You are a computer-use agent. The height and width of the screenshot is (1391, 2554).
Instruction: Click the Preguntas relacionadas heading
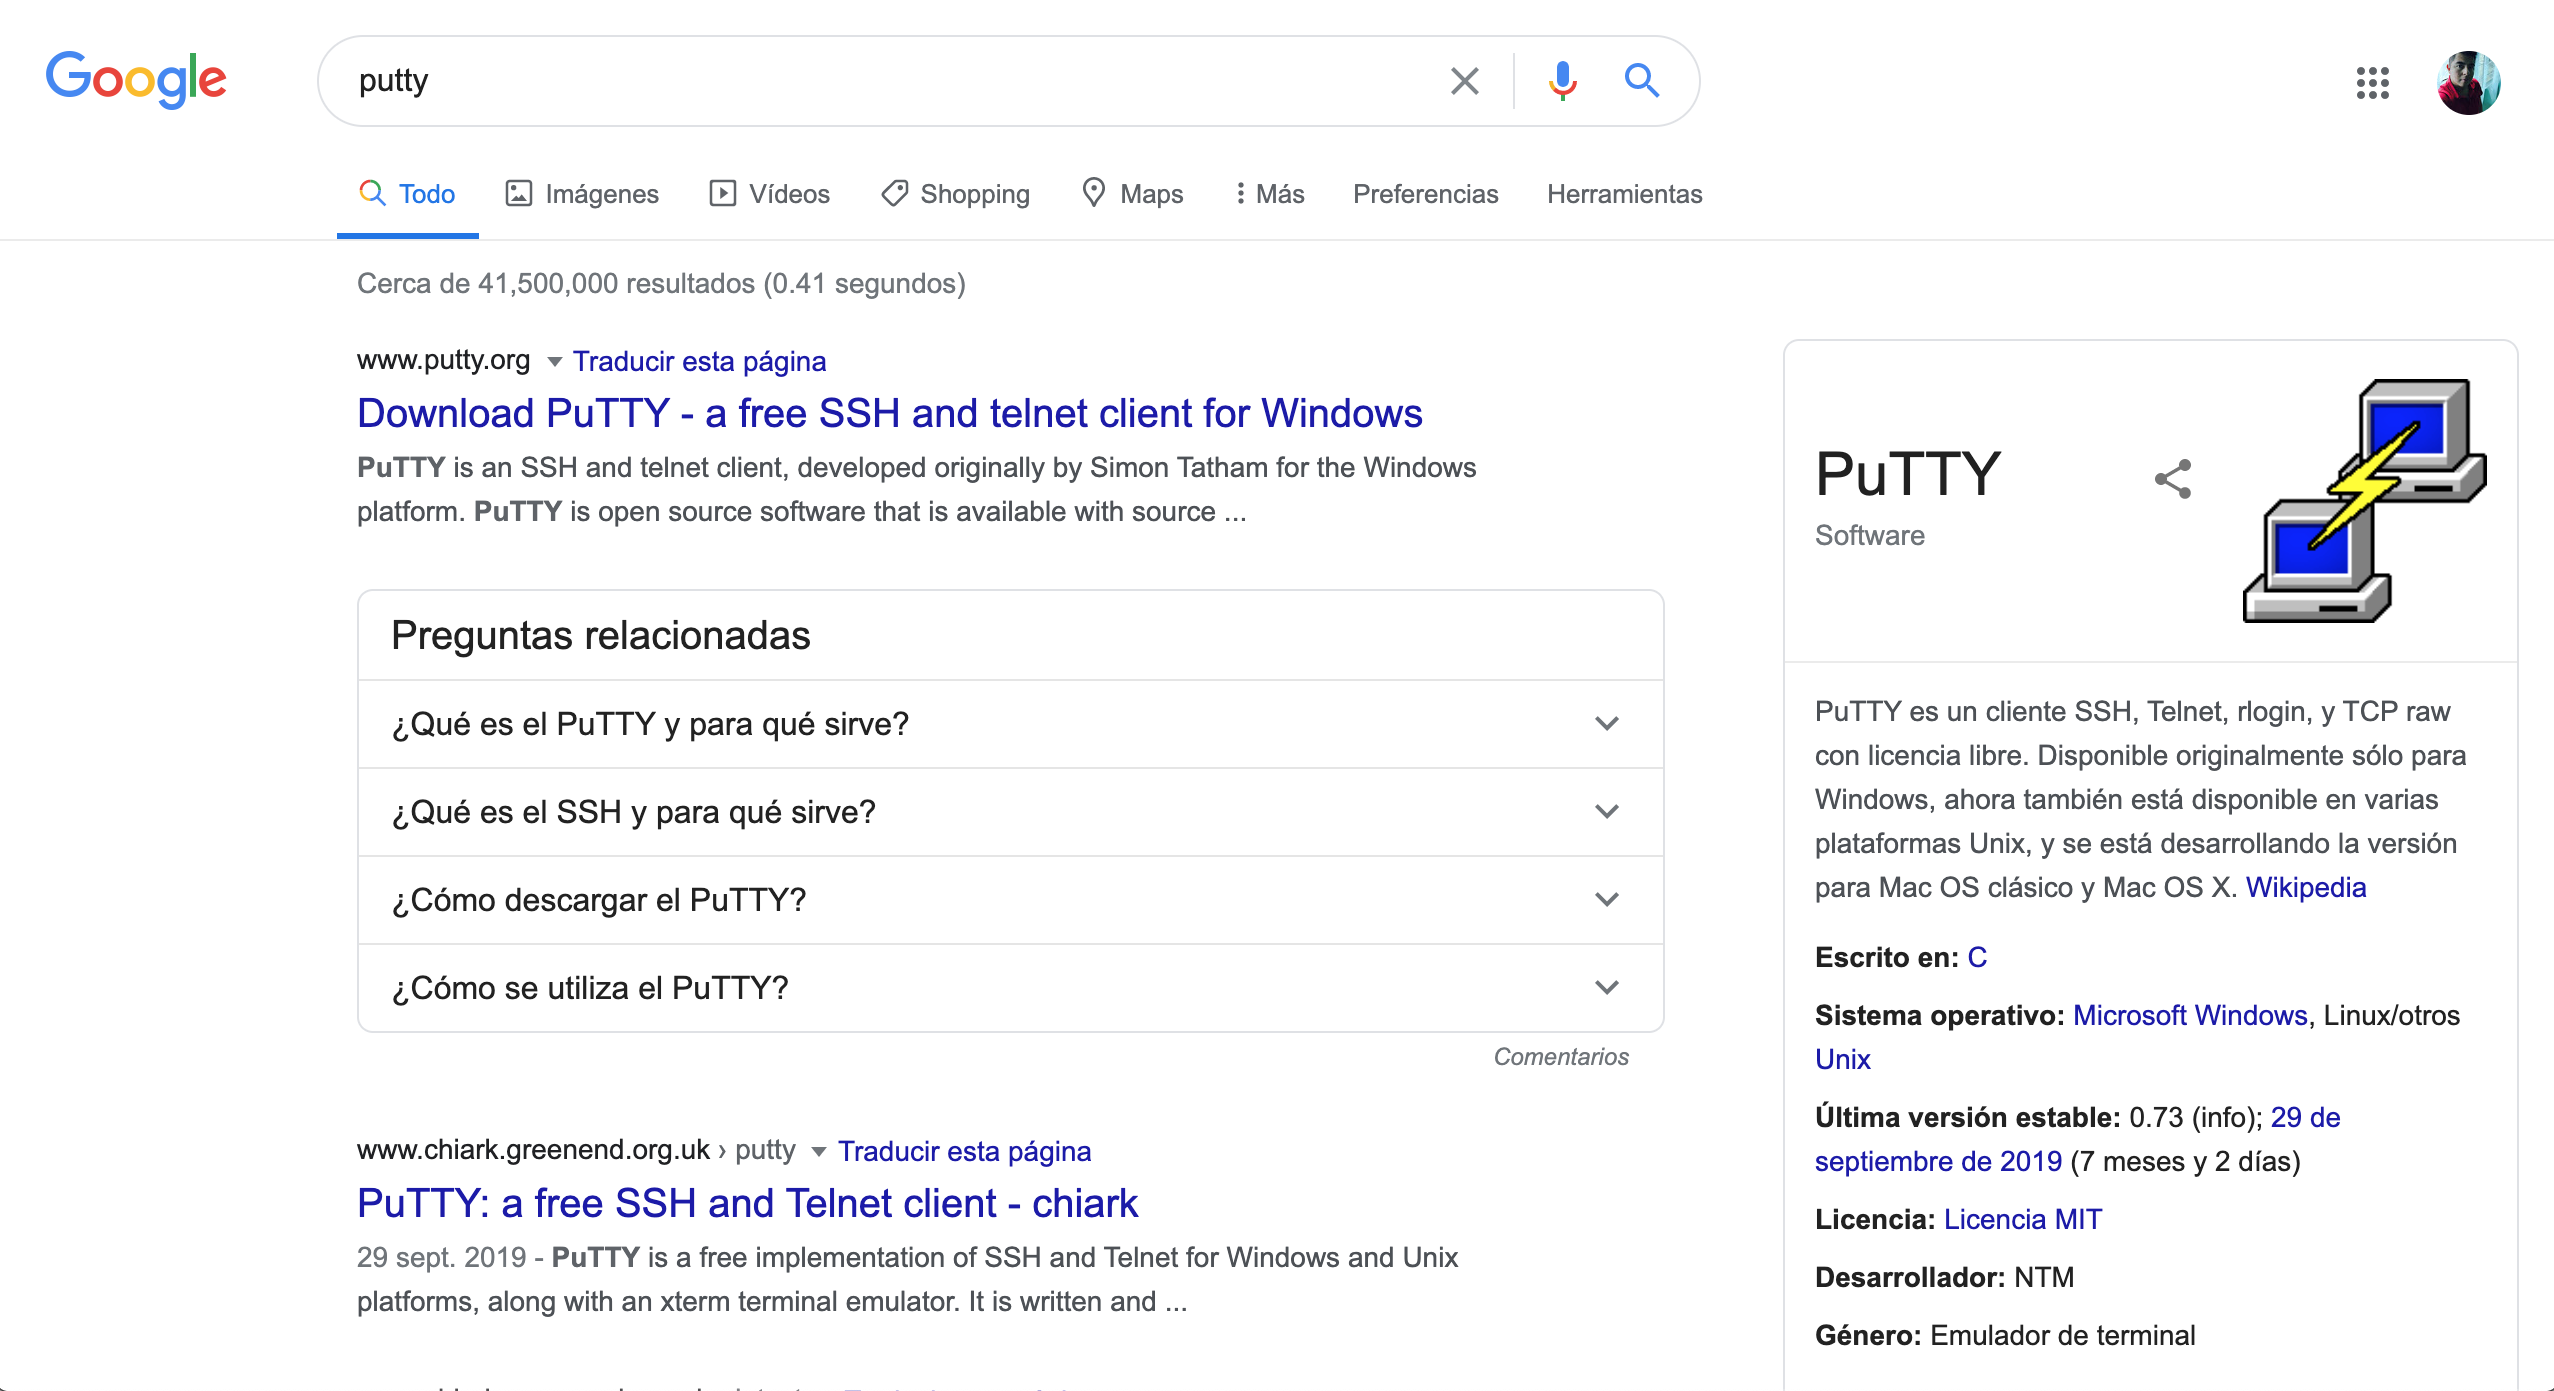[x=600, y=636]
